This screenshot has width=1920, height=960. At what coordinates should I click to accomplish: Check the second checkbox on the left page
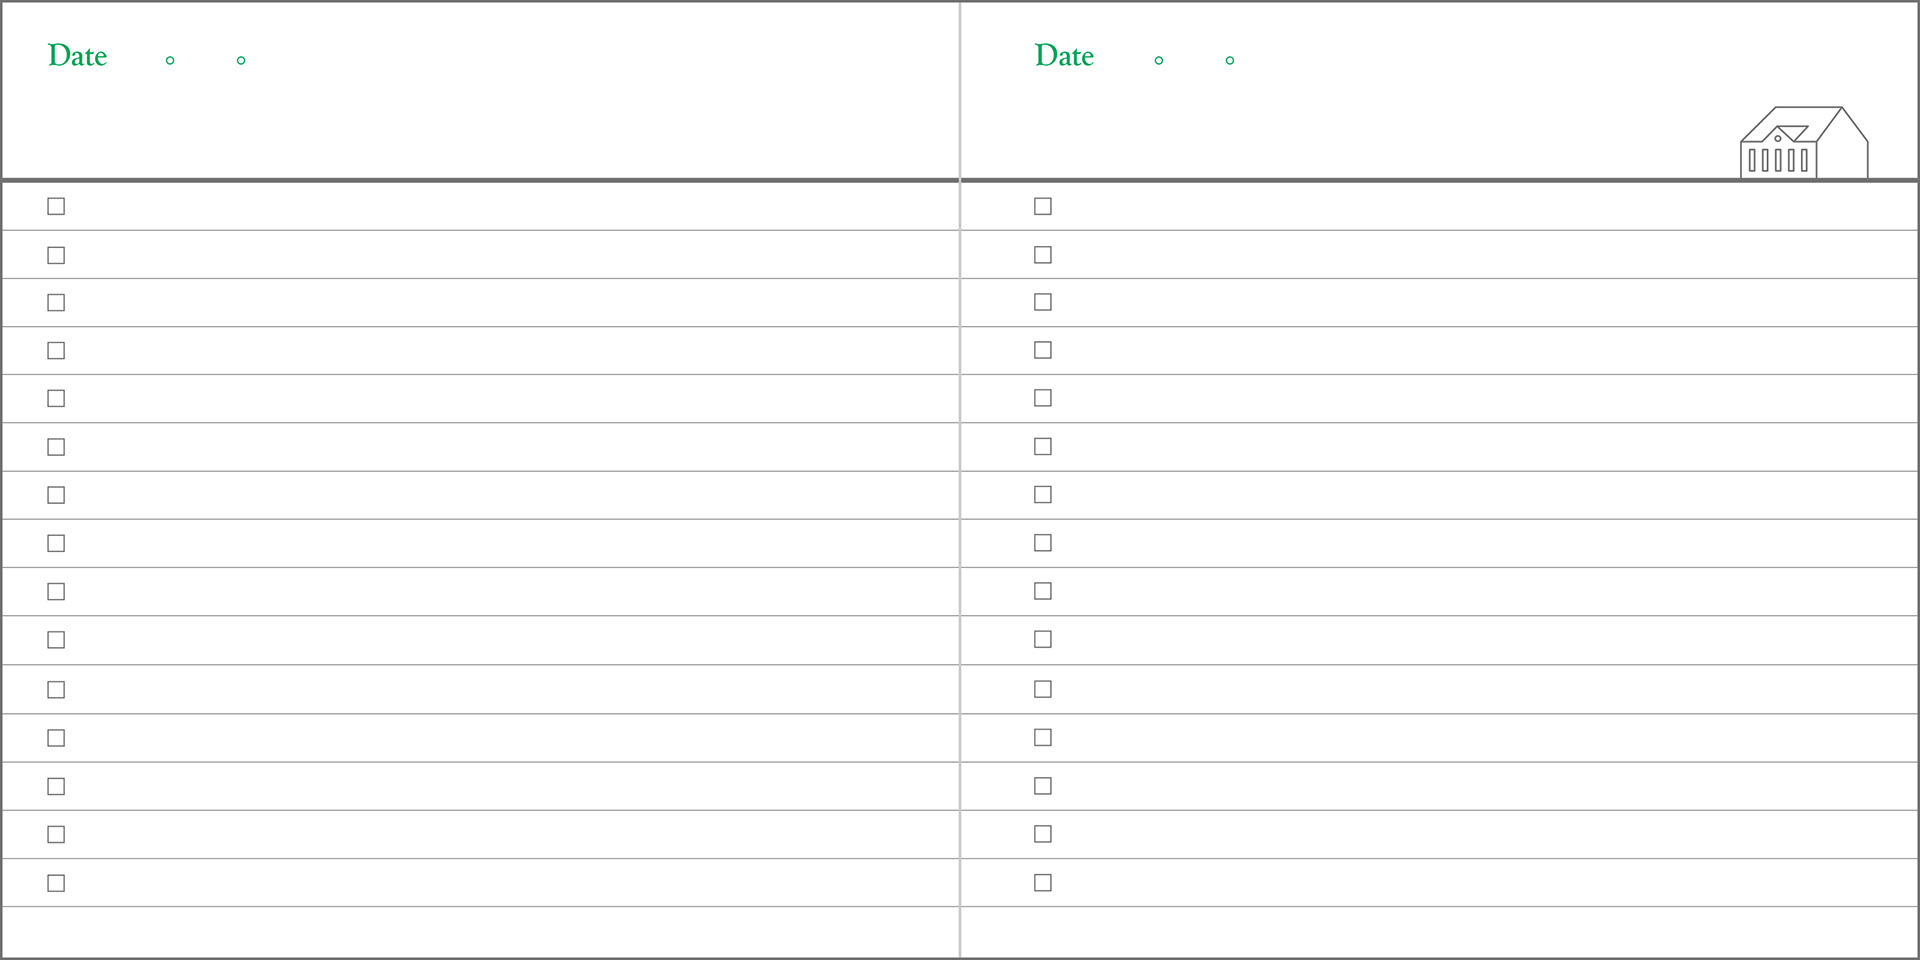tap(56, 255)
